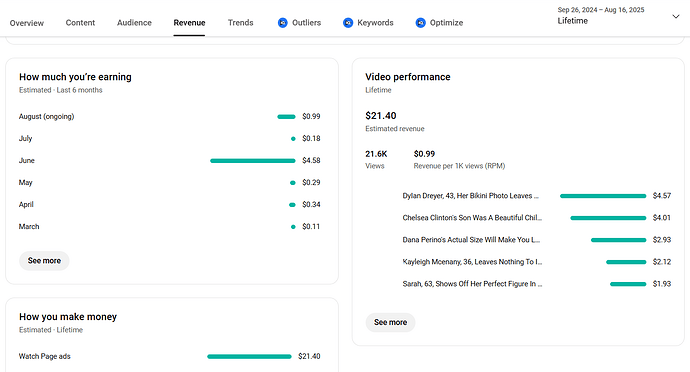This screenshot has width=690, height=372.
Task: Click the $0.11 March amount
Action: click(x=311, y=226)
